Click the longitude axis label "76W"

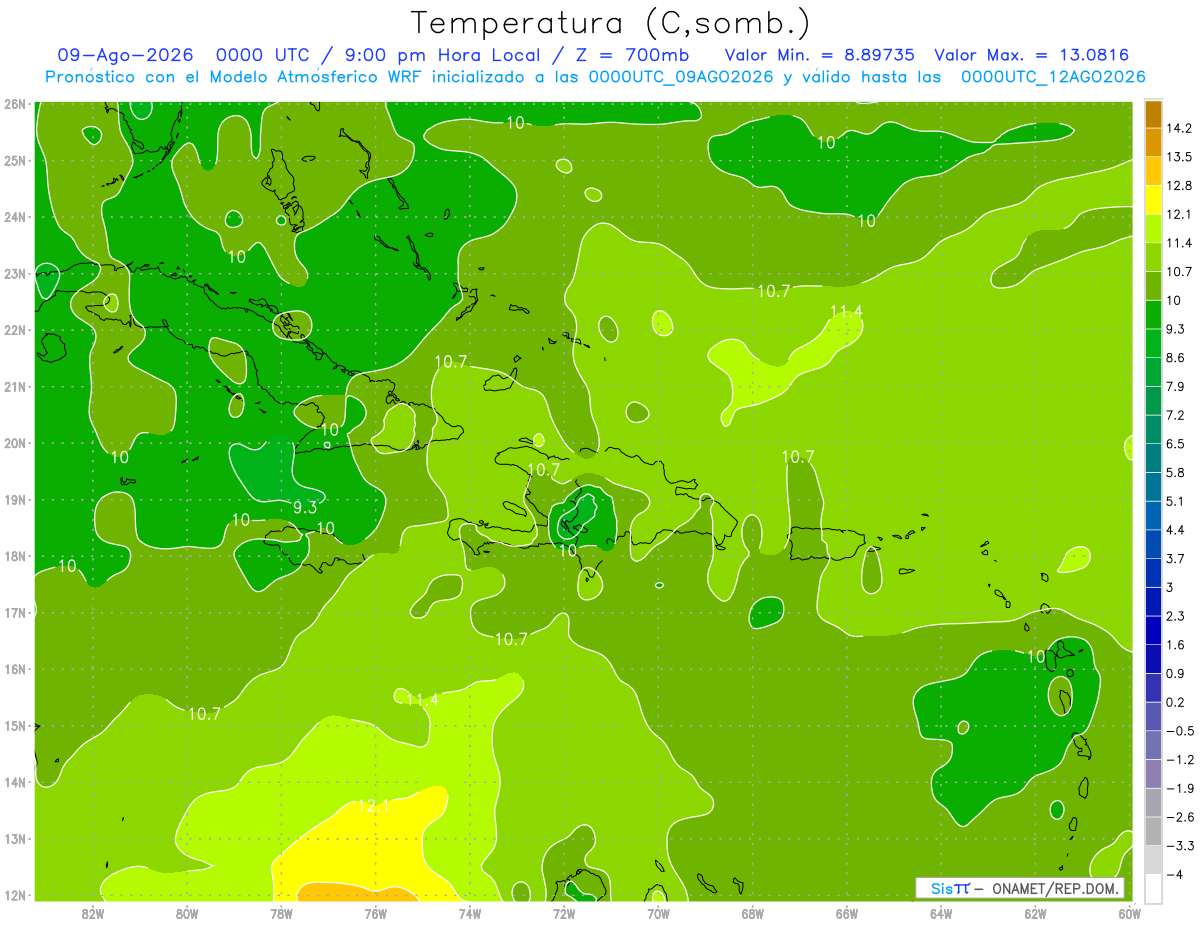[x=375, y=913]
